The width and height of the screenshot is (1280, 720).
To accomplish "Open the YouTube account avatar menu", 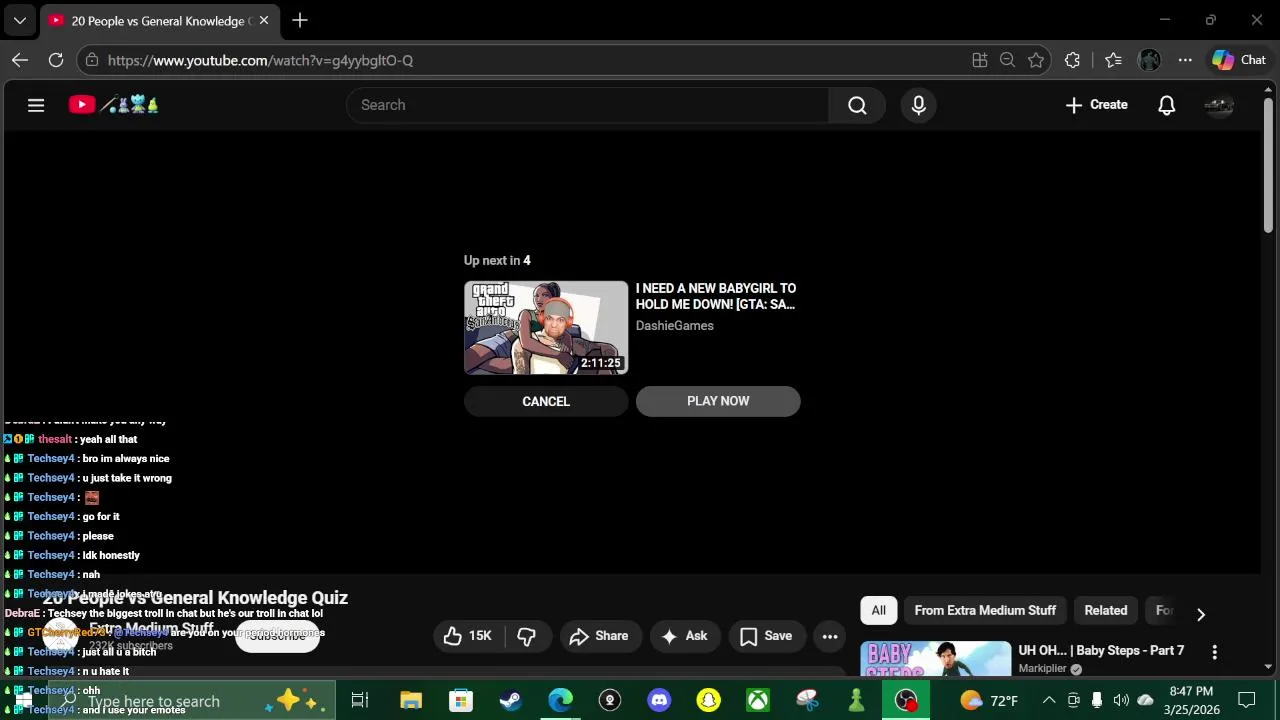I will click(1219, 105).
